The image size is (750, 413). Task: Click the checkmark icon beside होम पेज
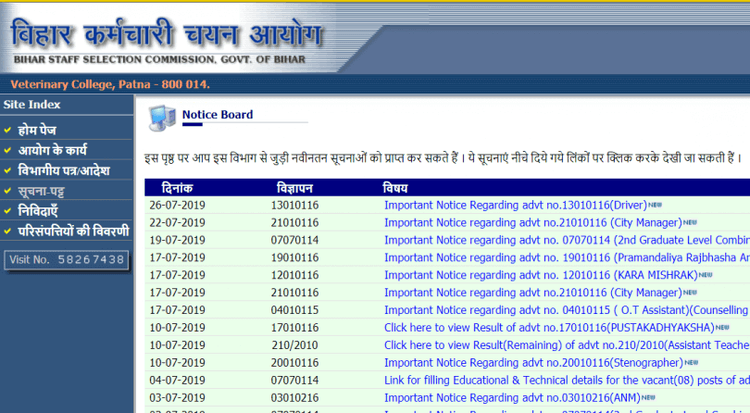8,129
